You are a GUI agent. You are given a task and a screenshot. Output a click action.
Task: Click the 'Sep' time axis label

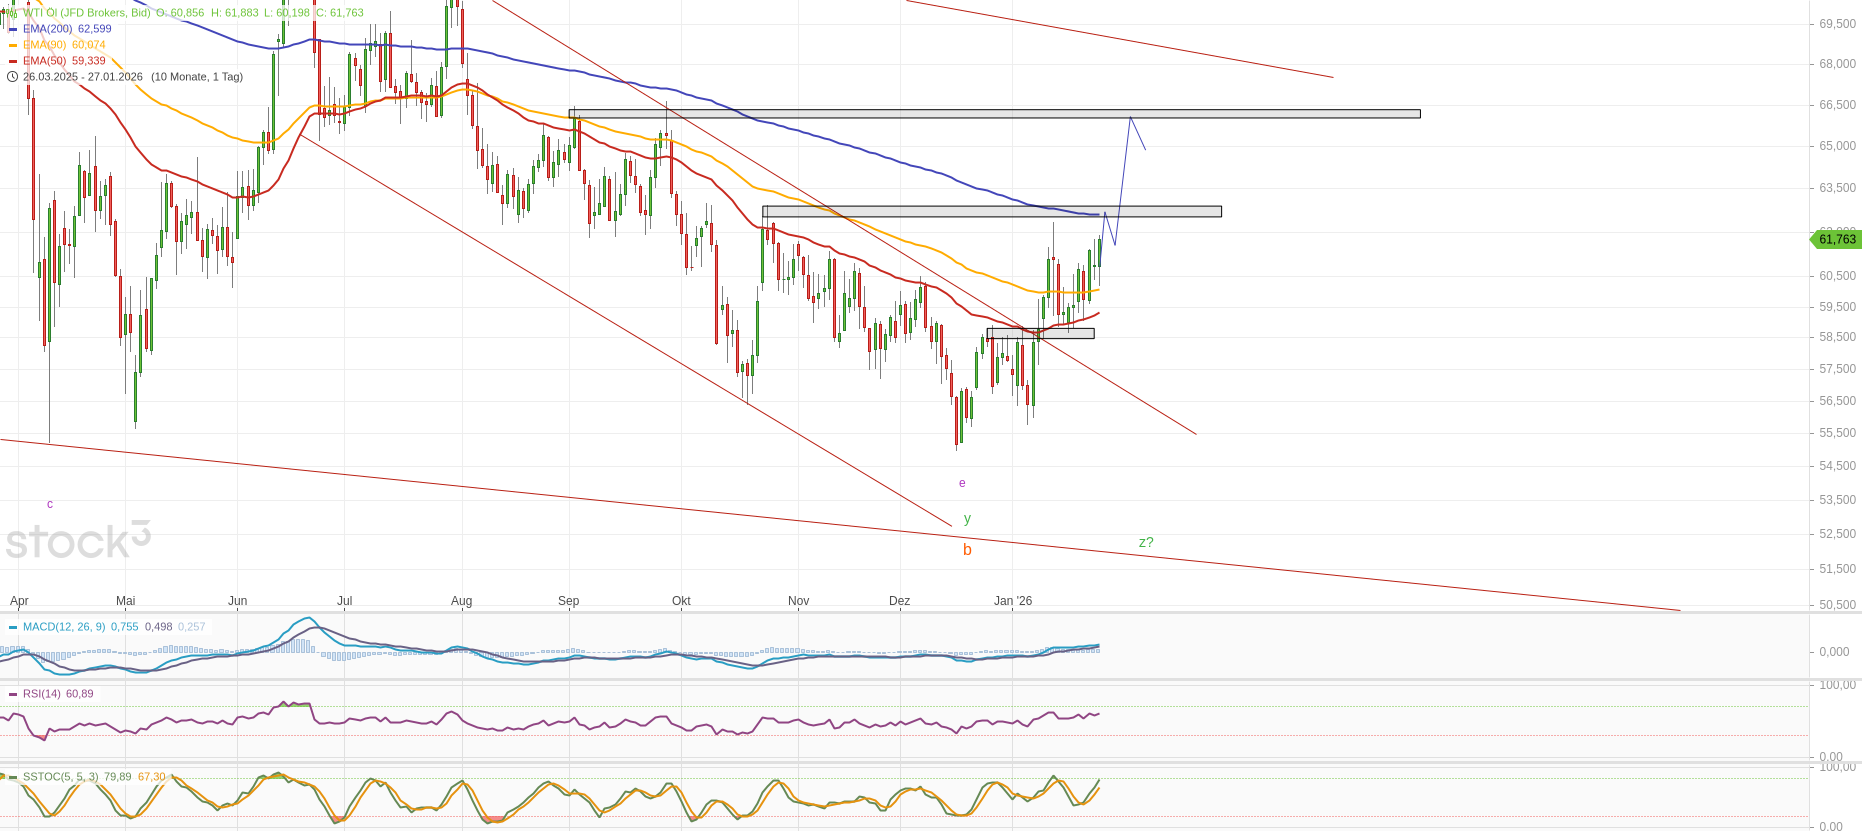click(x=568, y=601)
